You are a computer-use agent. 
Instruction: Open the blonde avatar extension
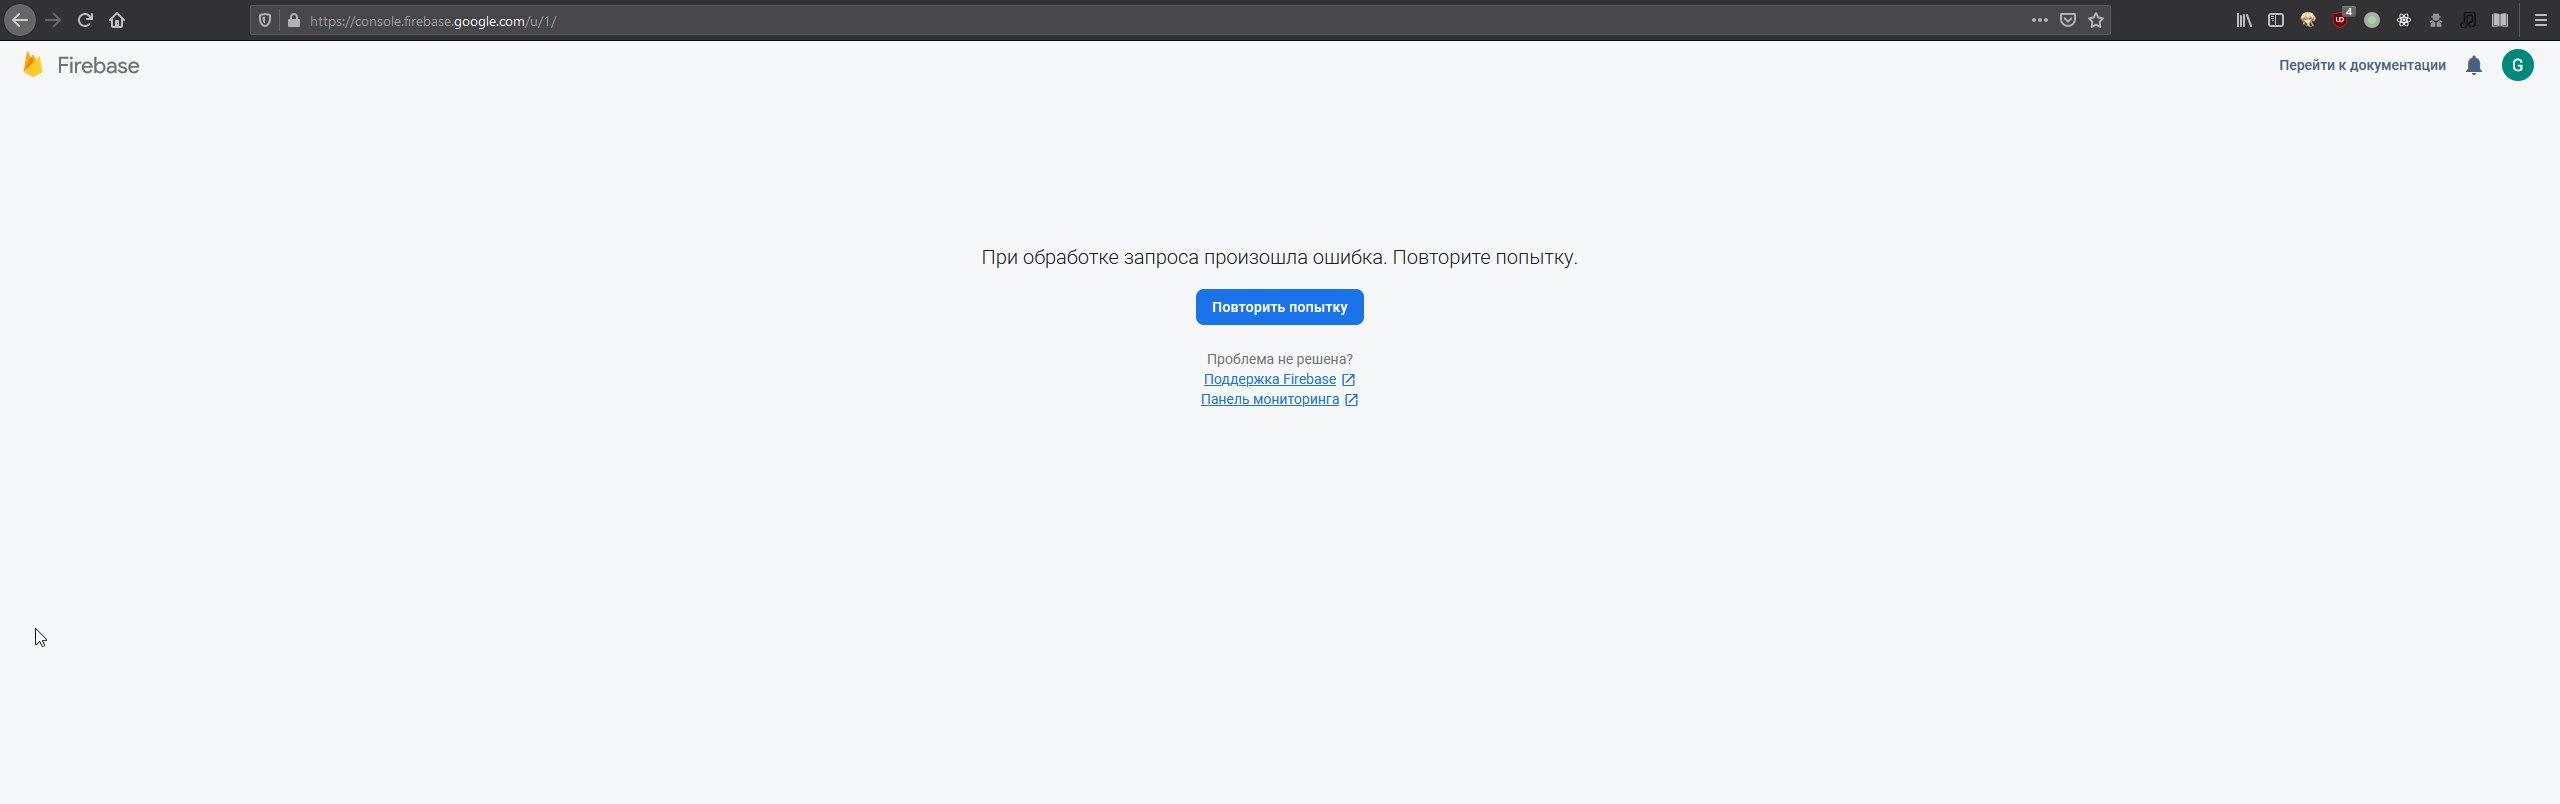click(x=2308, y=20)
